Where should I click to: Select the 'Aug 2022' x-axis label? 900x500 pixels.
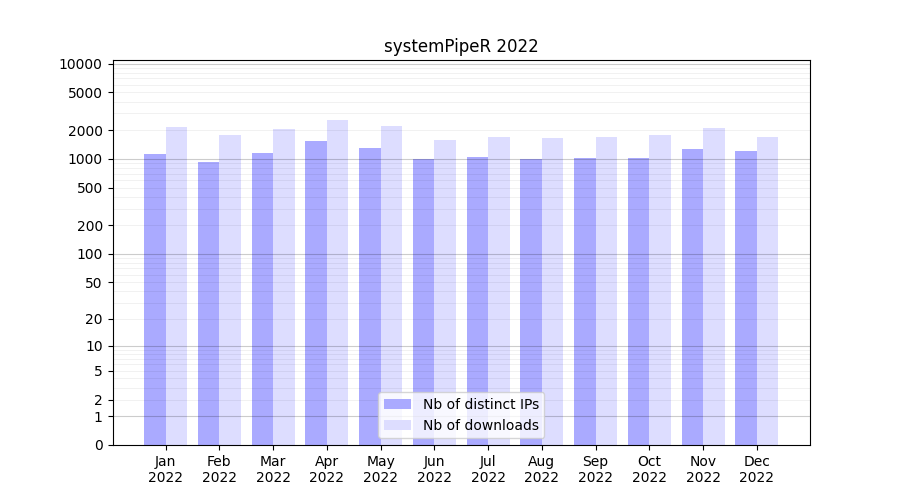click(541, 469)
